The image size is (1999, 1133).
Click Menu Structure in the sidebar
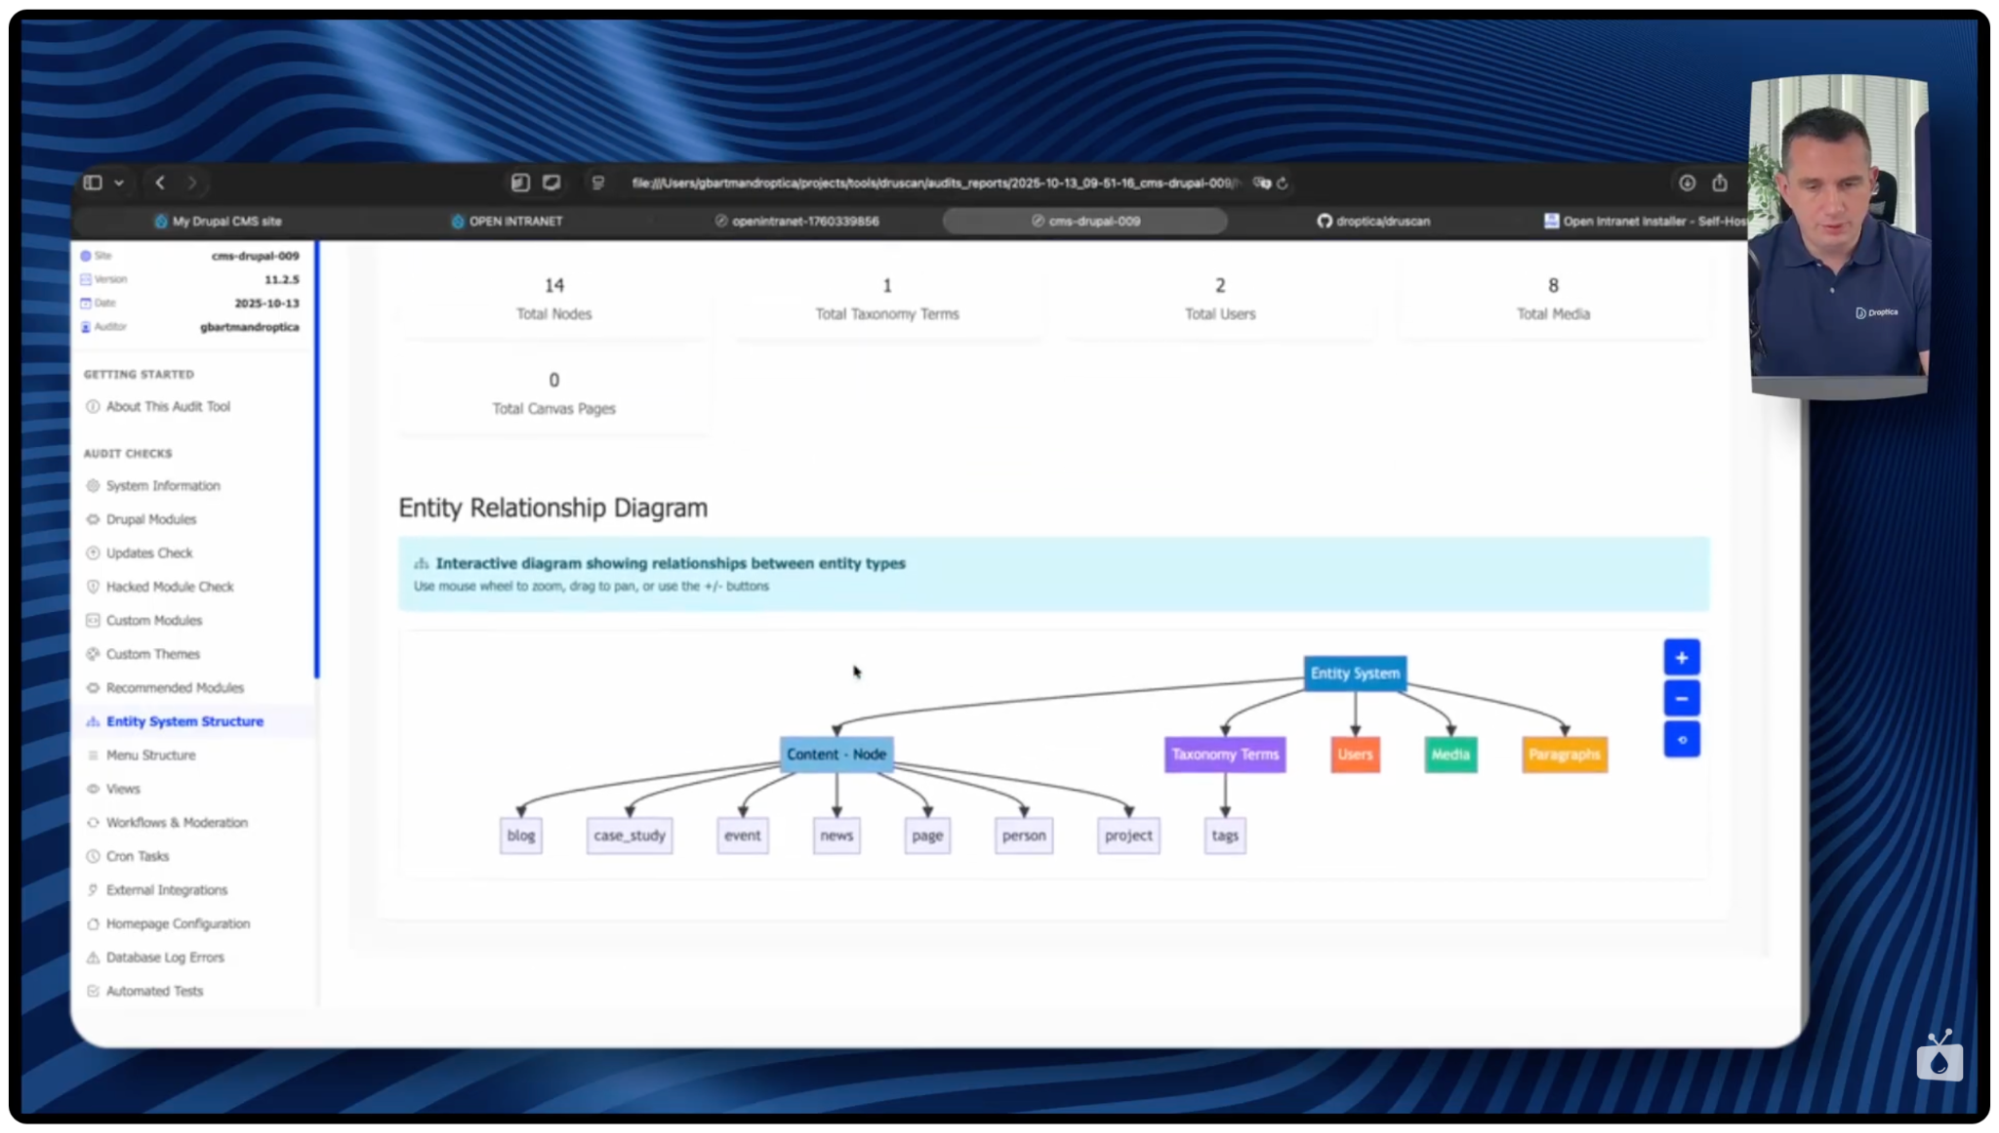click(x=150, y=755)
